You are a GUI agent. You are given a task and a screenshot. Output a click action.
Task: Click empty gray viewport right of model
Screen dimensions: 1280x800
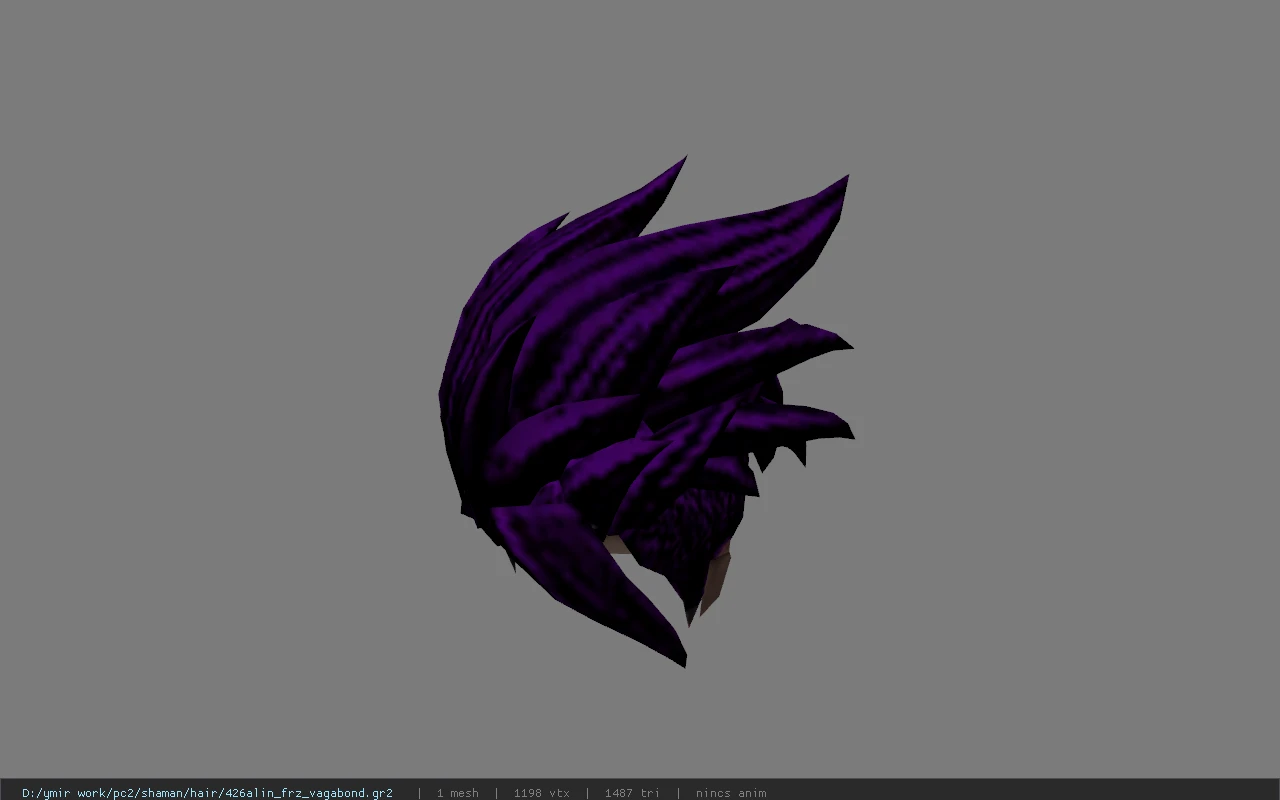(1060, 400)
